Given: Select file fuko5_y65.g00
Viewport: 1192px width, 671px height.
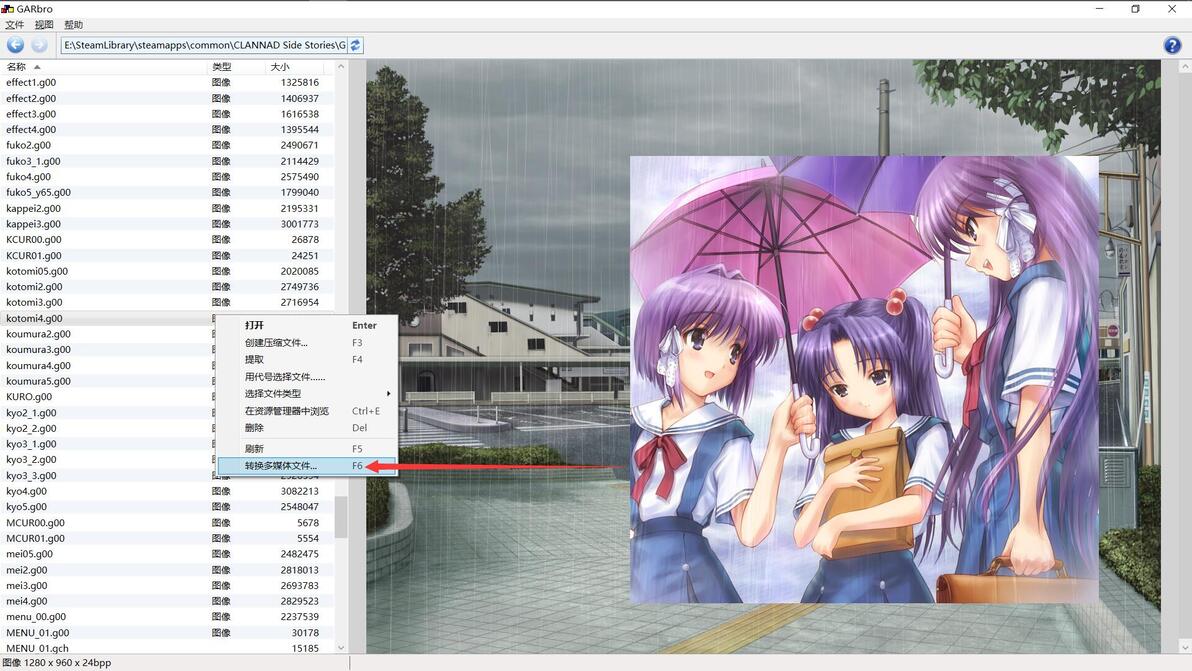Looking at the screenshot, I should click(39, 192).
